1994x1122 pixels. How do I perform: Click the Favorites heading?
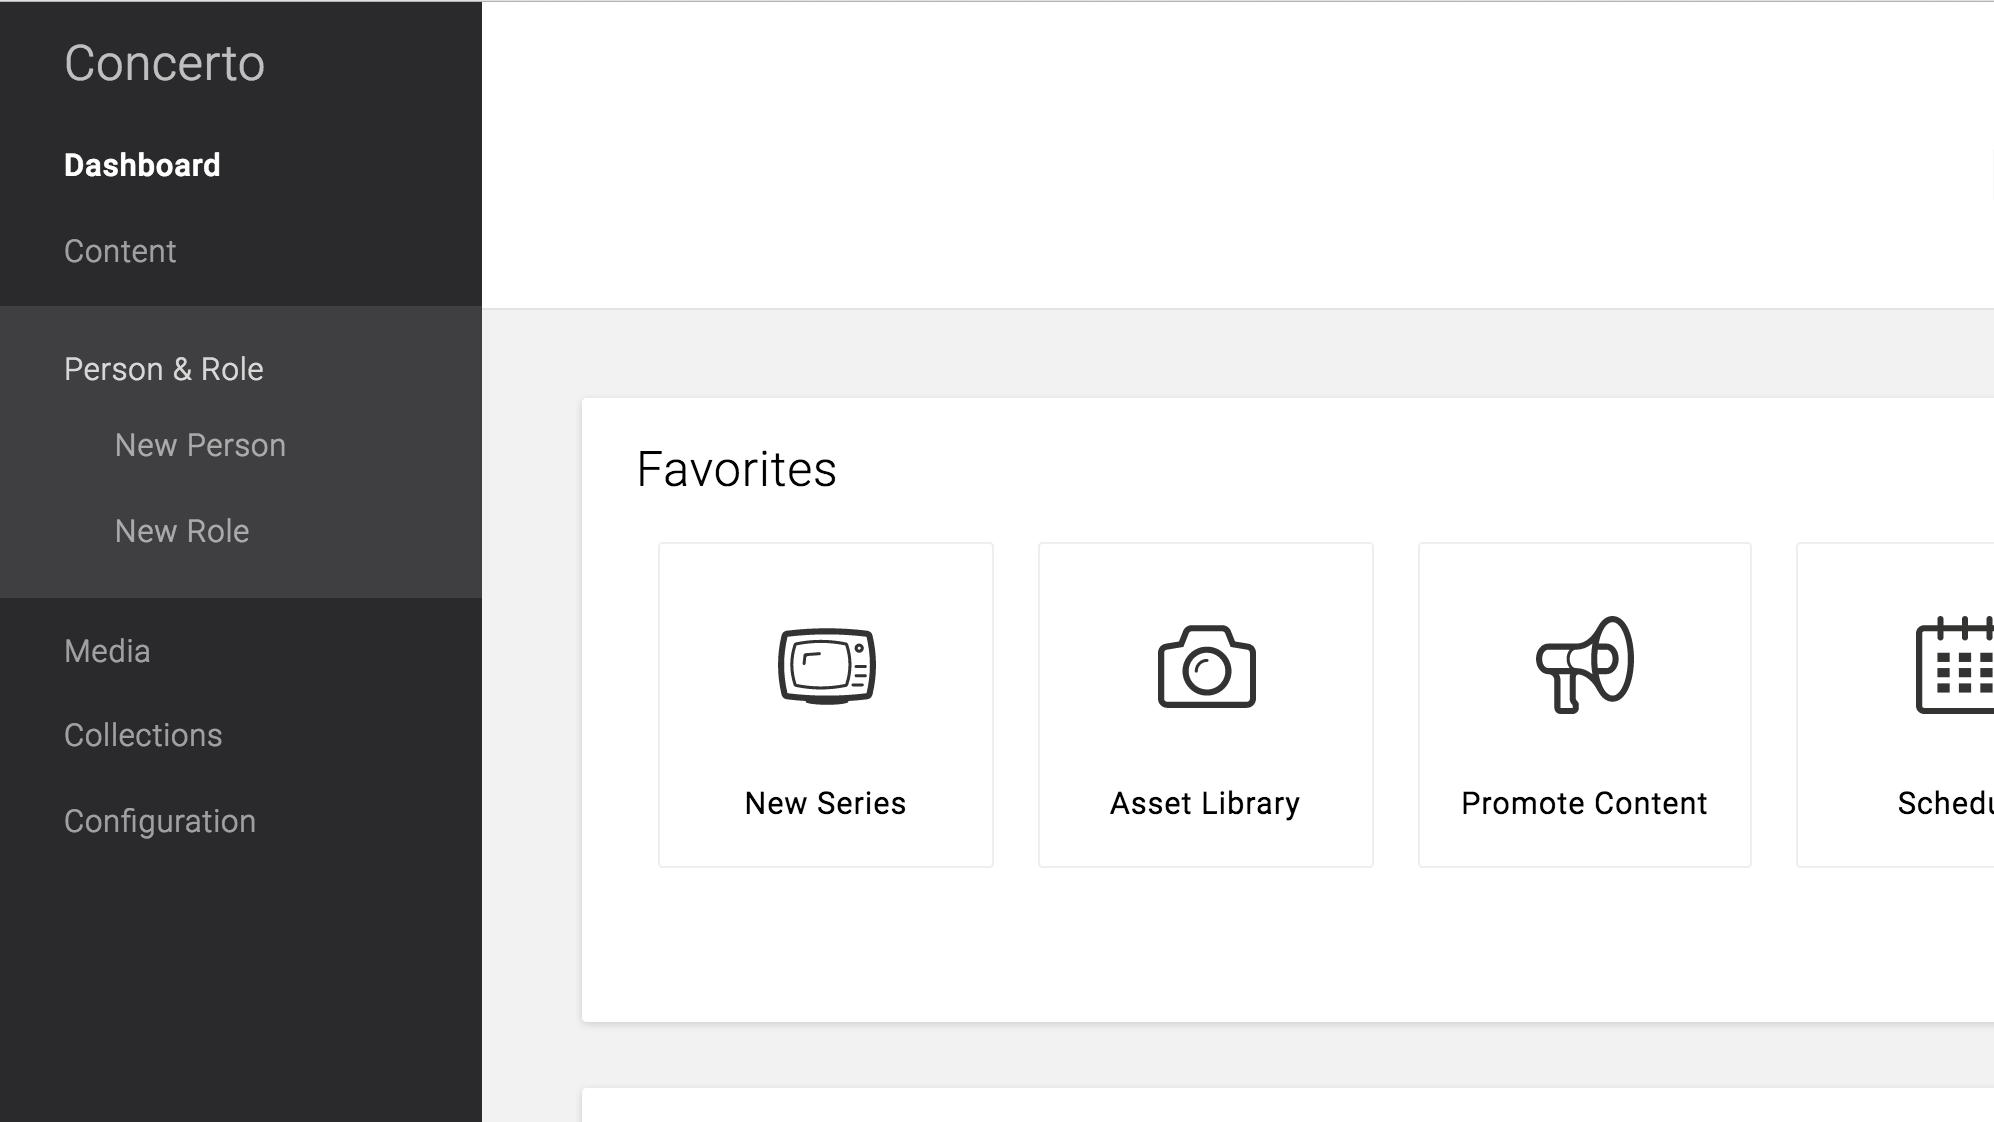[x=736, y=469]
